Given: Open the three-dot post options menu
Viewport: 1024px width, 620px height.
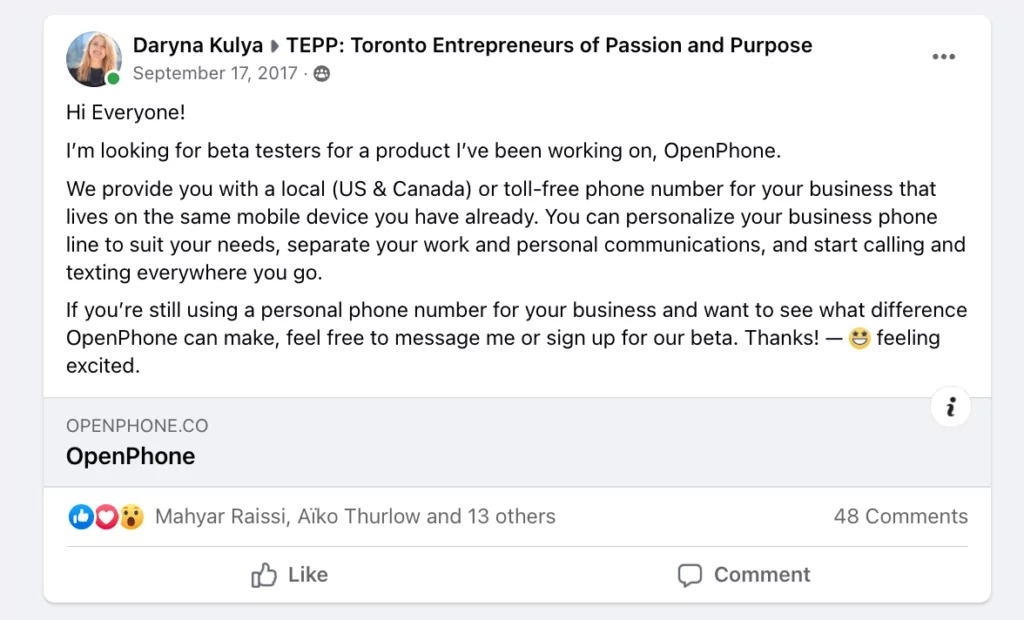Looking at the screenshot, I should [x=943, y=57].
